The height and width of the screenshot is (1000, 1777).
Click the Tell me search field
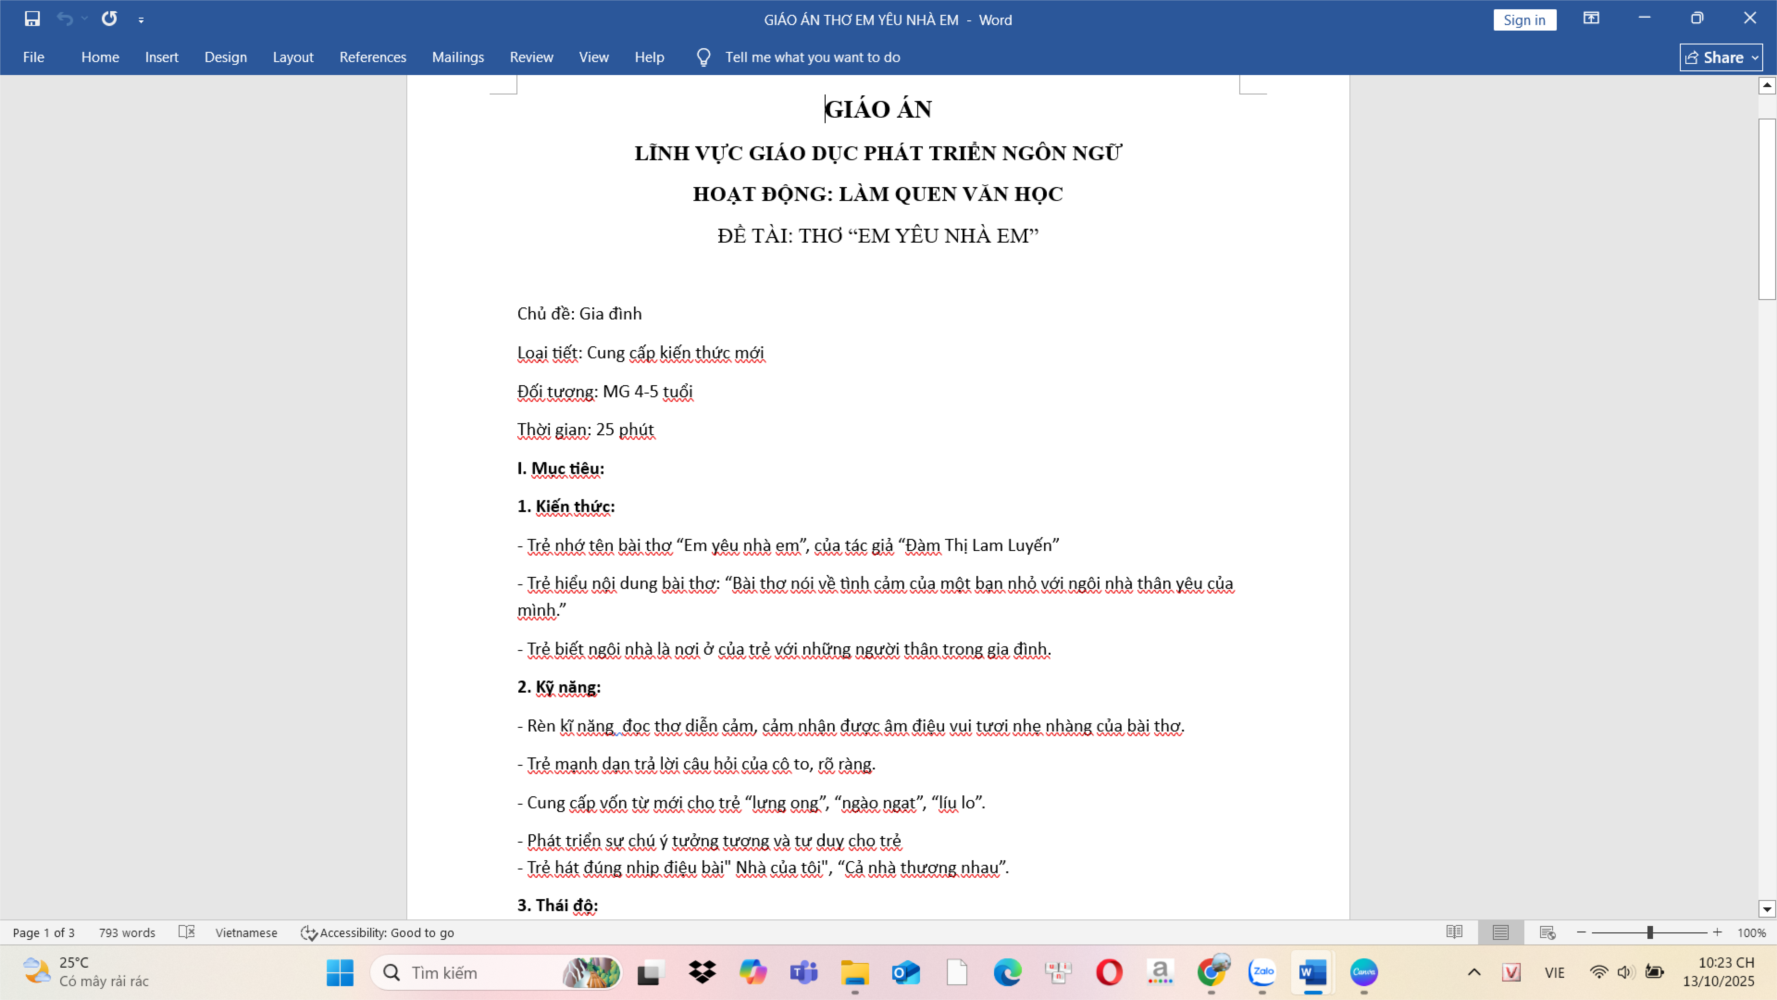click(x=812, y=57)
